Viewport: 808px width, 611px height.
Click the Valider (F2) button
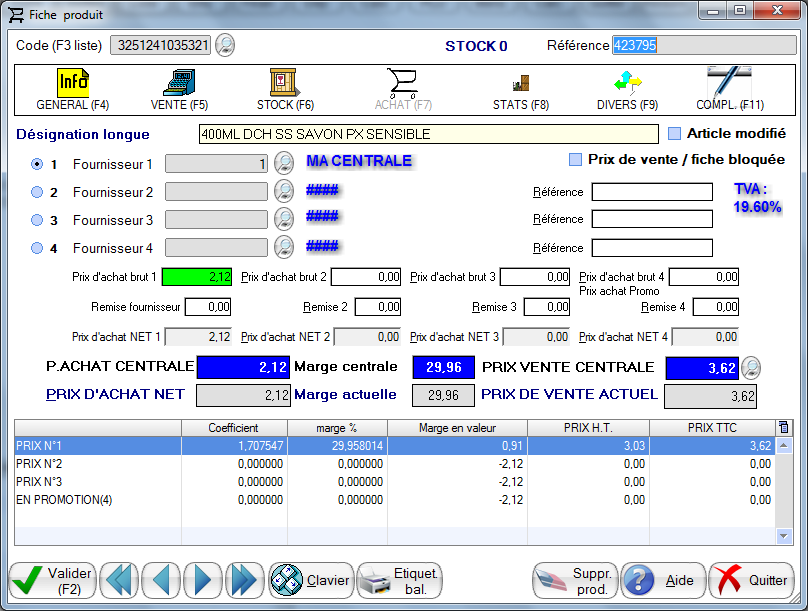tap(53, 580)
